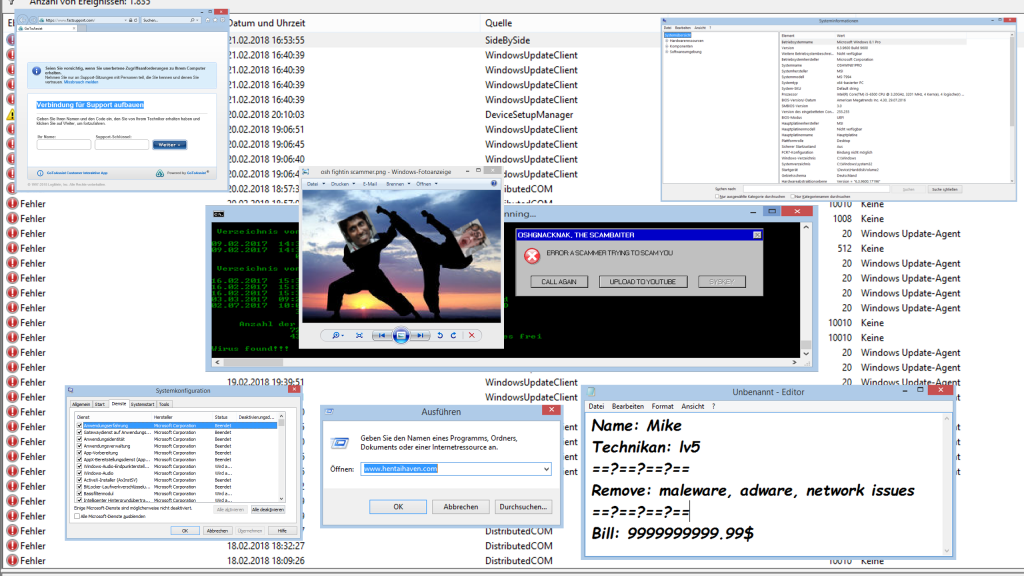Screen dimensions: 1024x576
Task: Start the slideshow in Windows-Fotoanzeige
Action: 401,335
